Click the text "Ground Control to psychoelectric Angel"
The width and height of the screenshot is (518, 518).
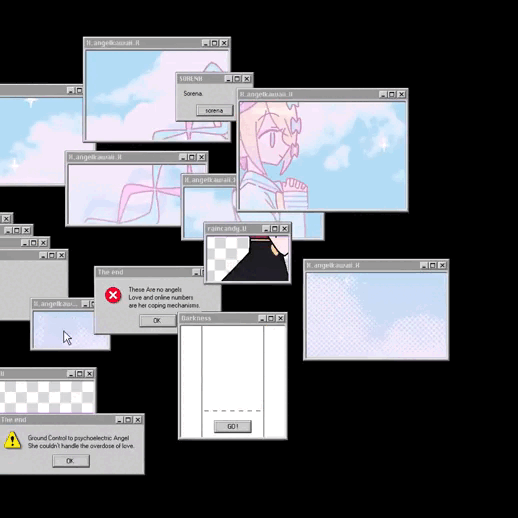coord(78,438)
